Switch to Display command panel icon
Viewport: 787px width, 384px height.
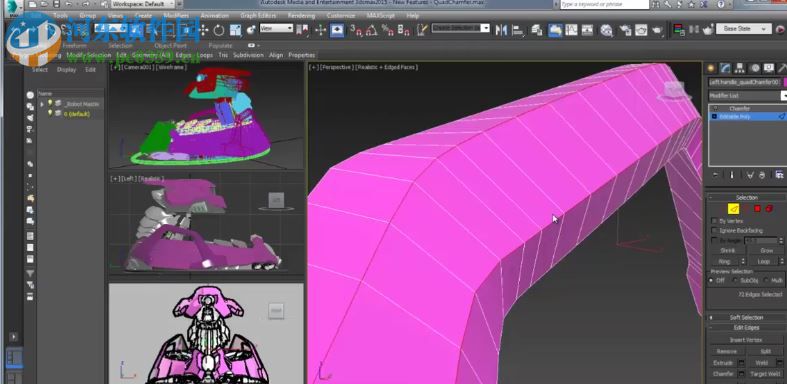(768, 68)
